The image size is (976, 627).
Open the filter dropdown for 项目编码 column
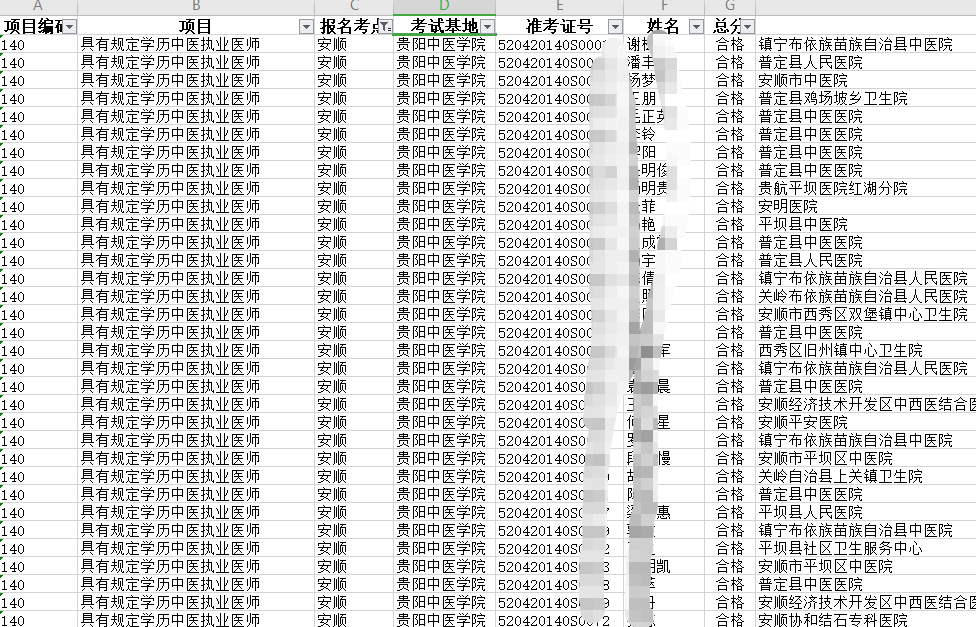(70, 27)
